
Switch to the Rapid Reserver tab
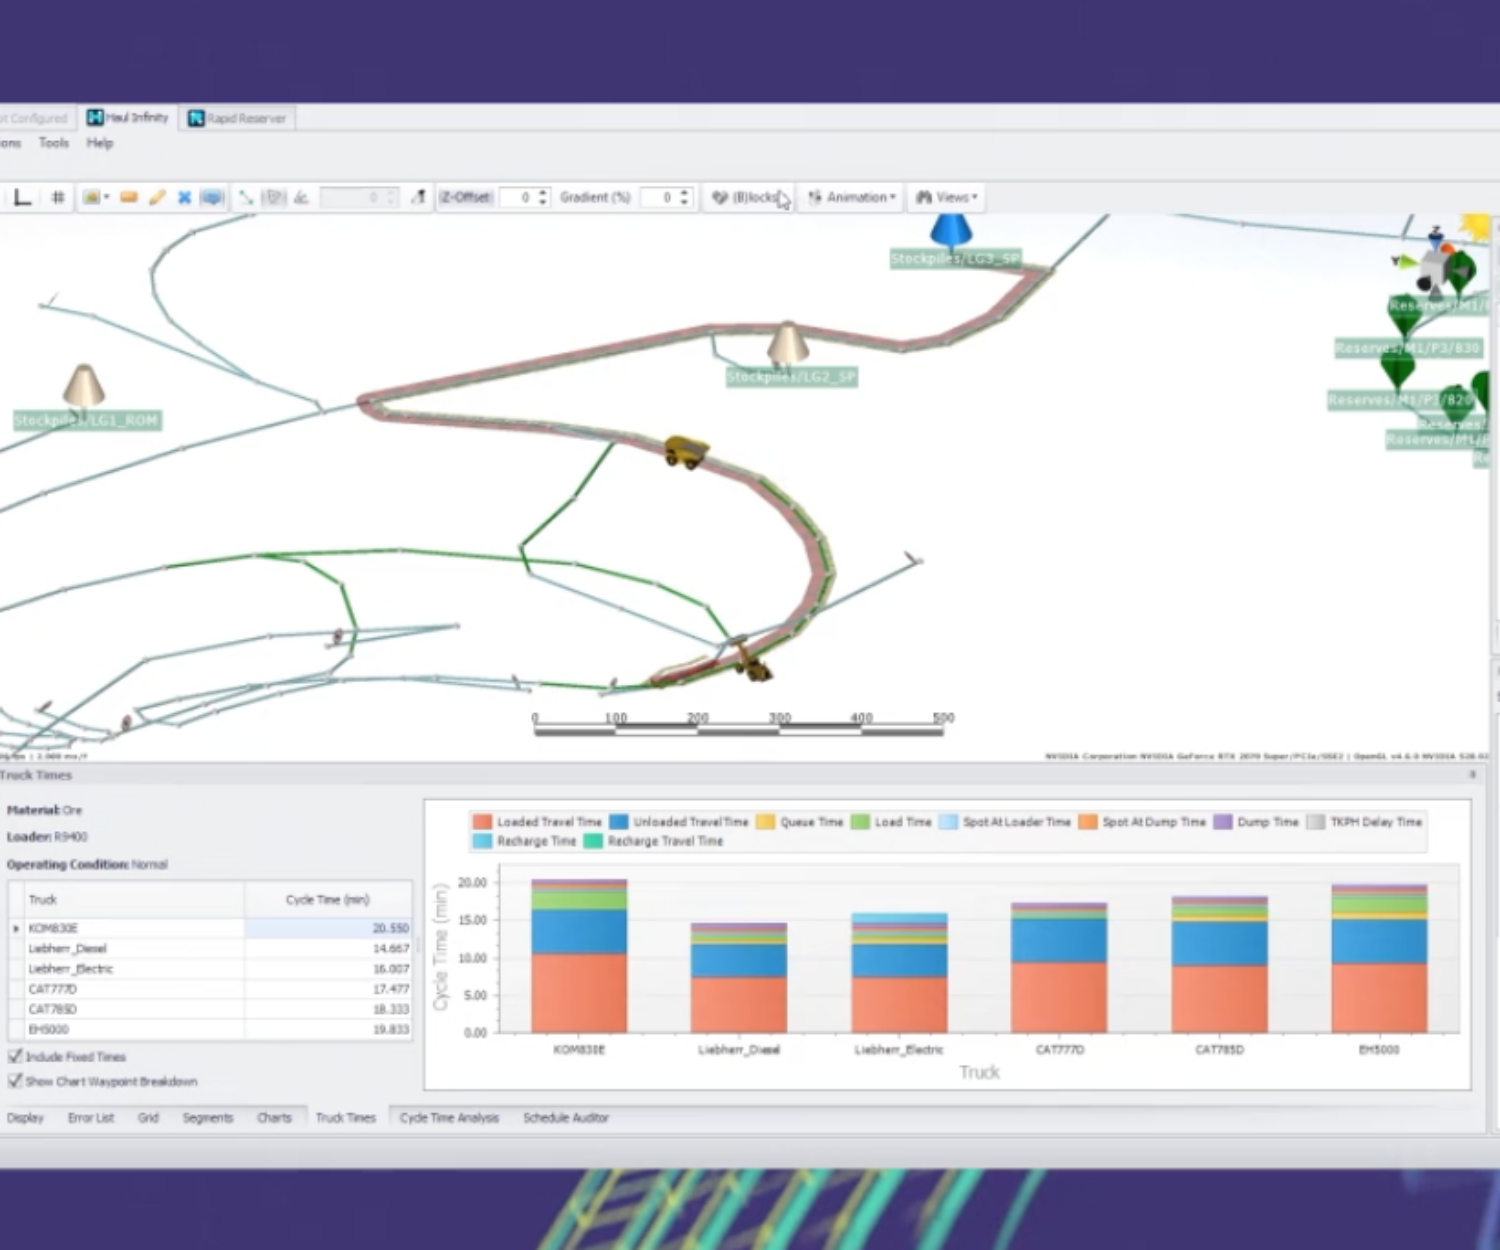(x=237, y=119)
